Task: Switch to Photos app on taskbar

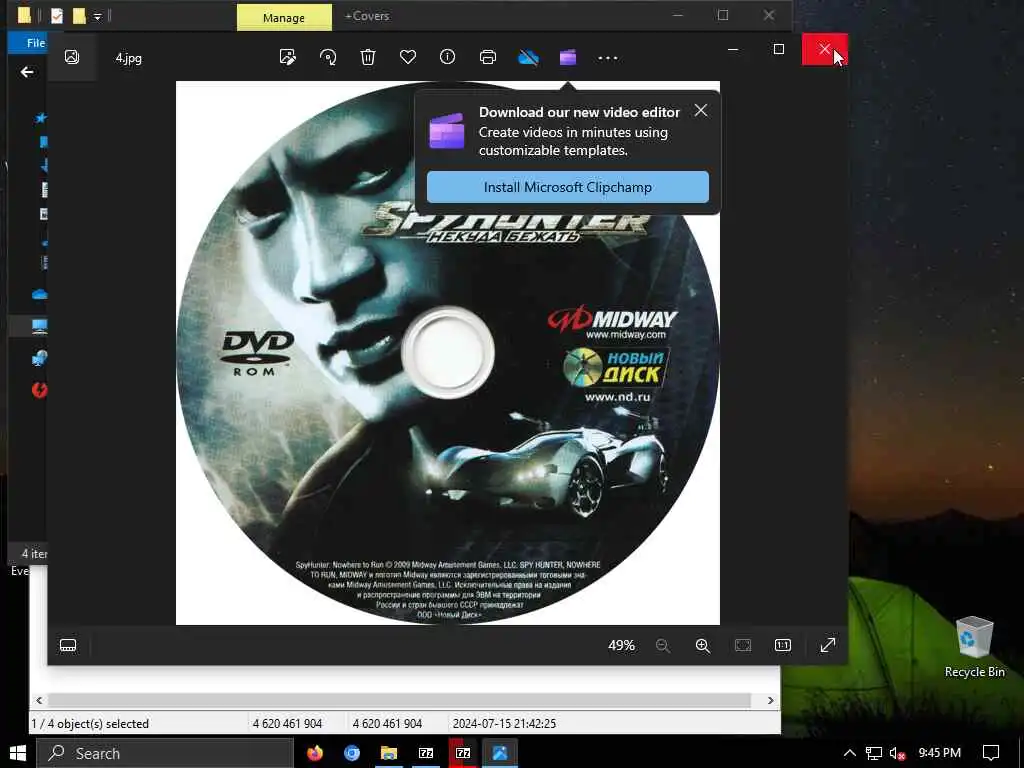Action: [500, 753]
